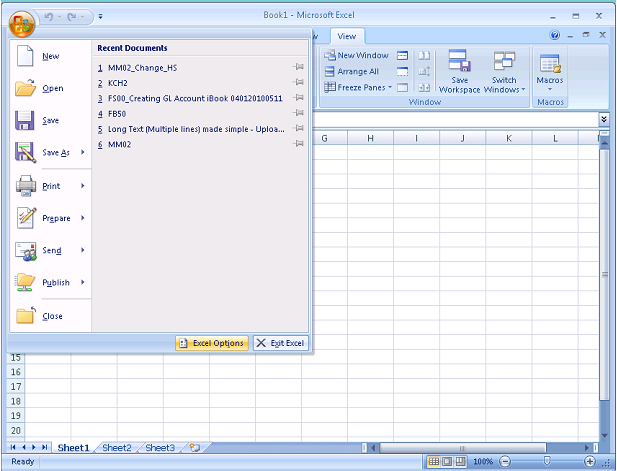Select column header K
617x471 pixels.
click(x=509, y=138)
